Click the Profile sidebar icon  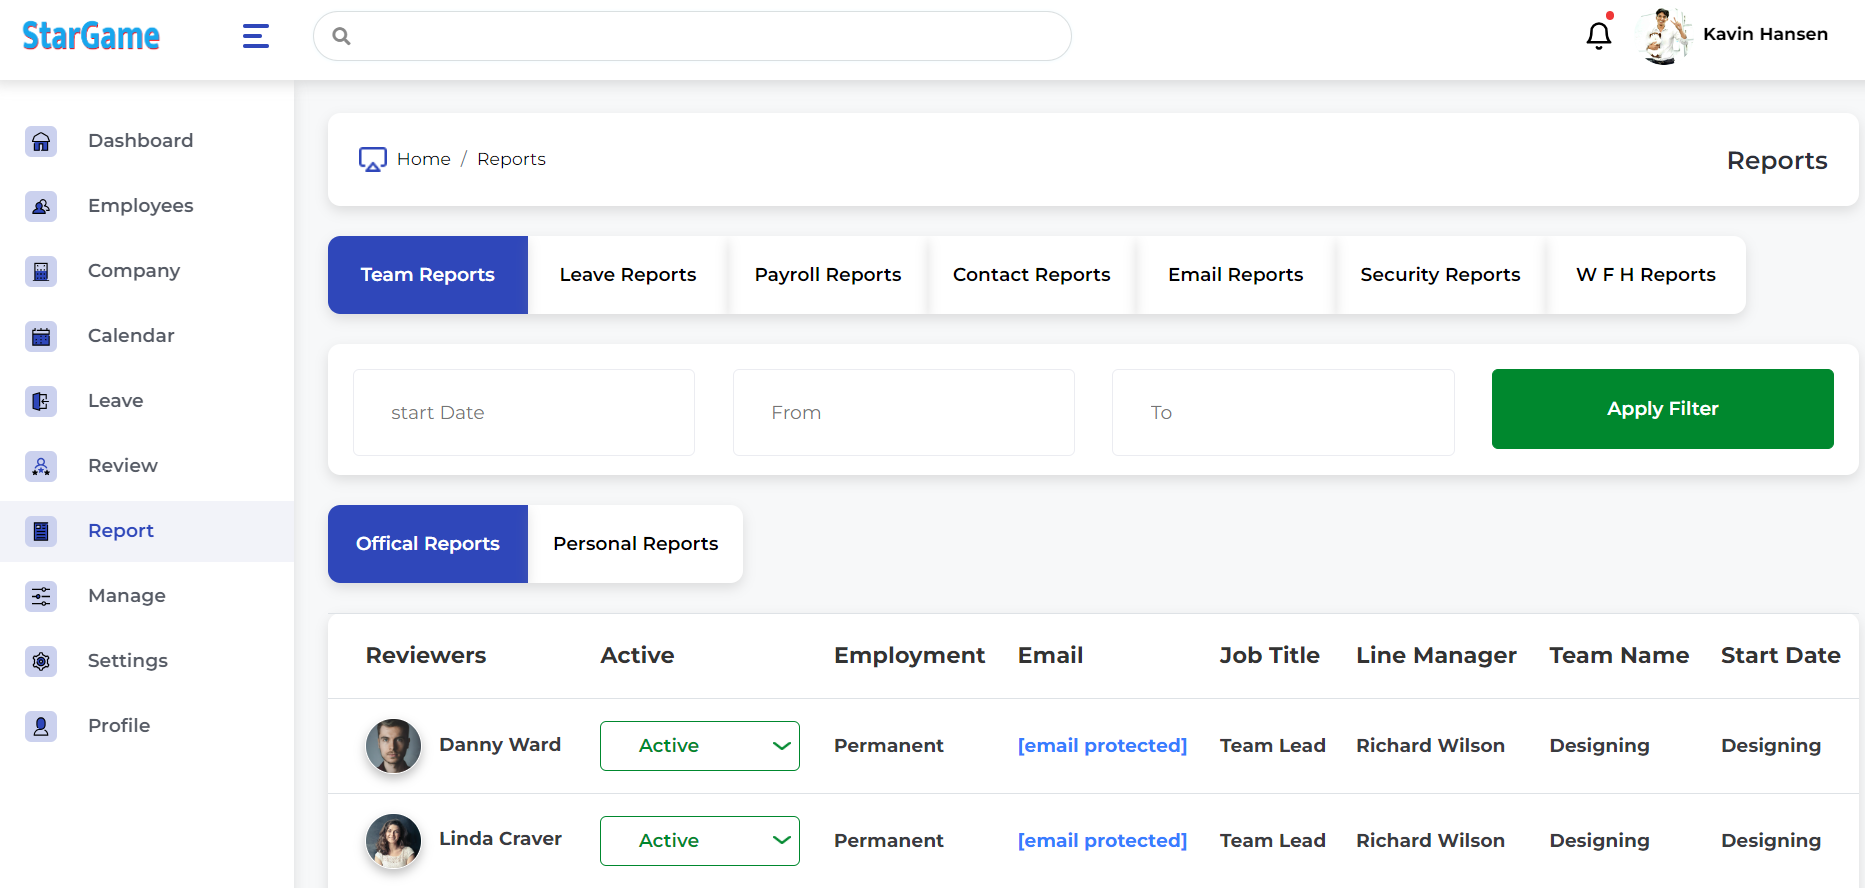point(41,726)
